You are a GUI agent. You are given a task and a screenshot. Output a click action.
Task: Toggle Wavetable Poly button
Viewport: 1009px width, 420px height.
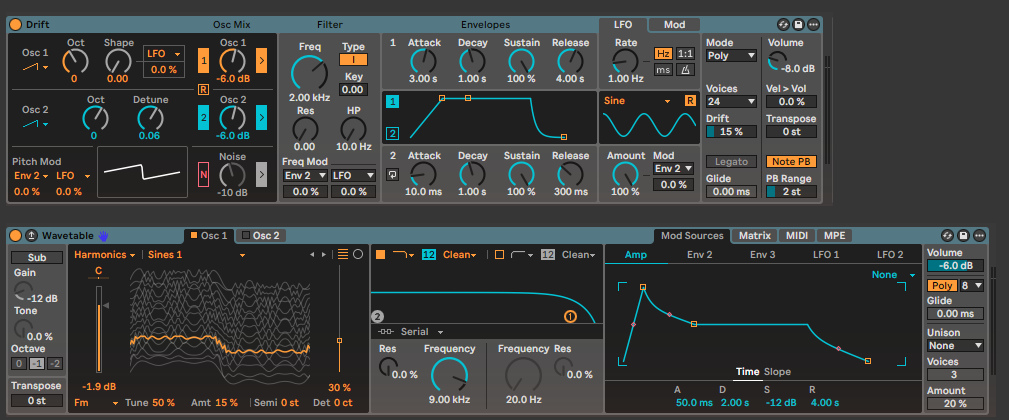pyautogui.click(x=941, y=285)
